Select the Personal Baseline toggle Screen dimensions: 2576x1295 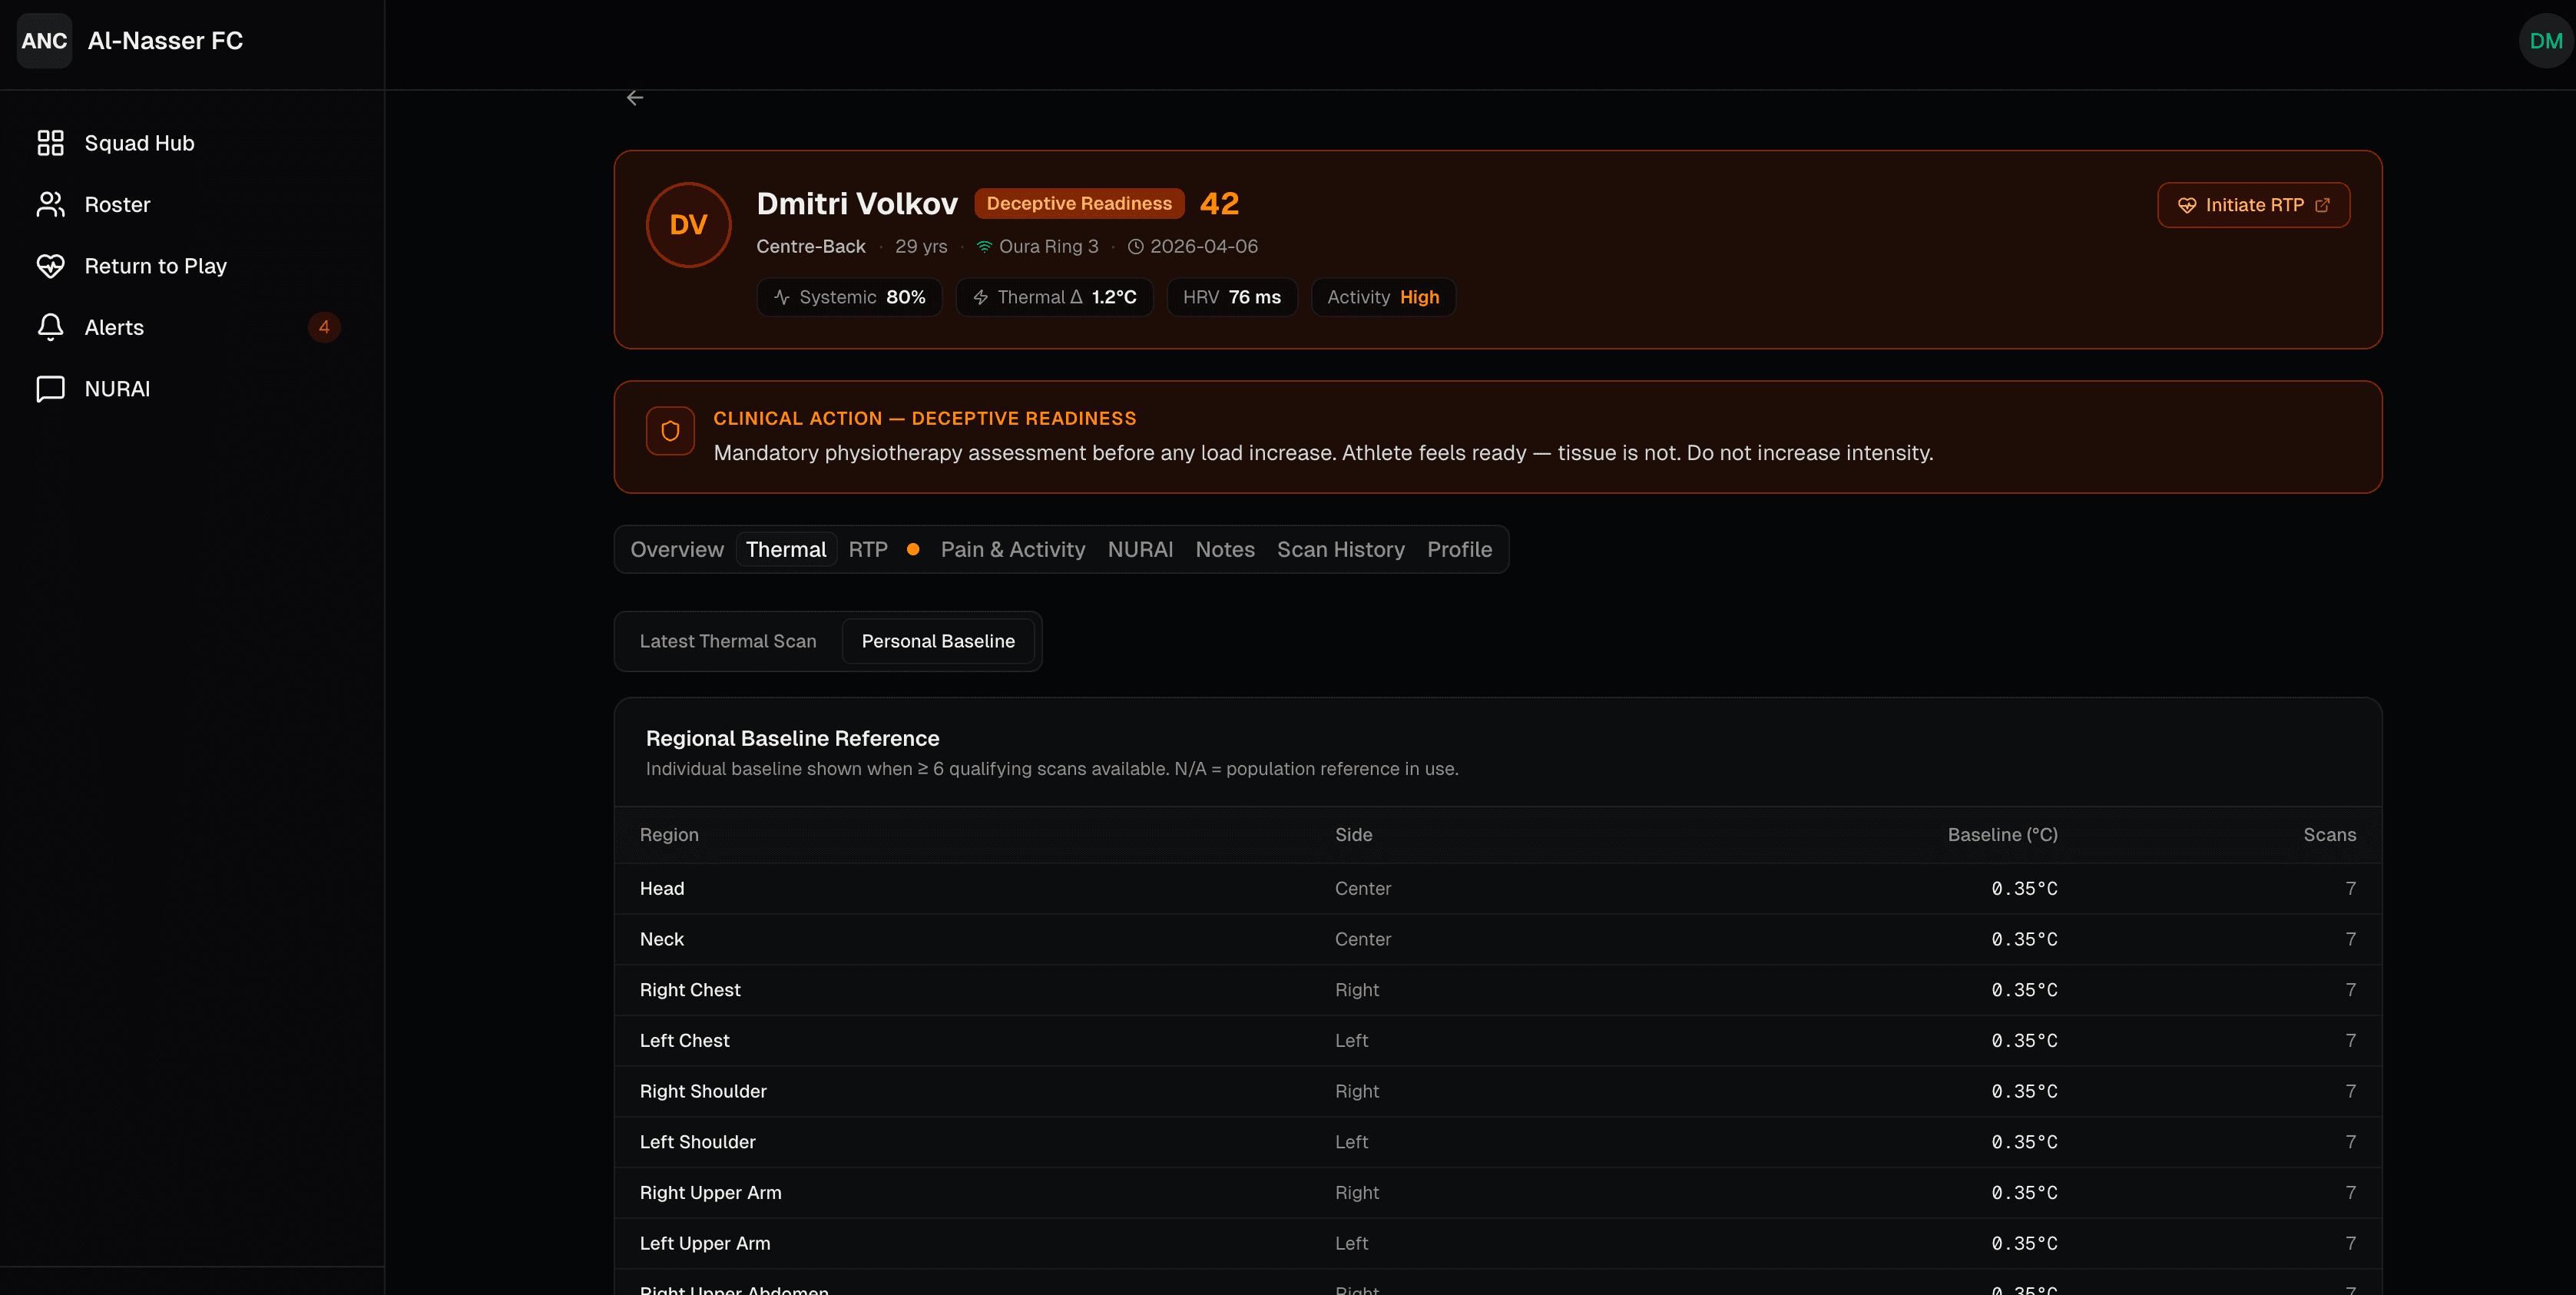pyautogui.click(x=937, y=641)
